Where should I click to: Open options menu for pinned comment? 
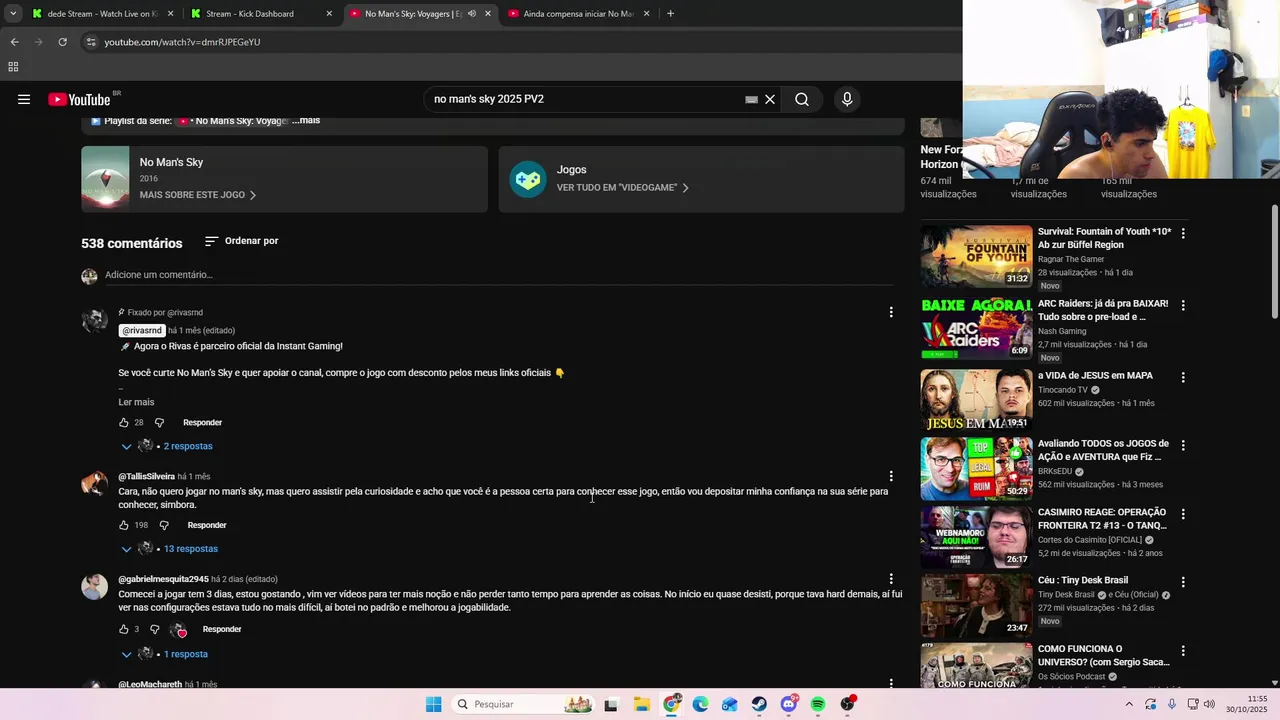coord(891,312)
